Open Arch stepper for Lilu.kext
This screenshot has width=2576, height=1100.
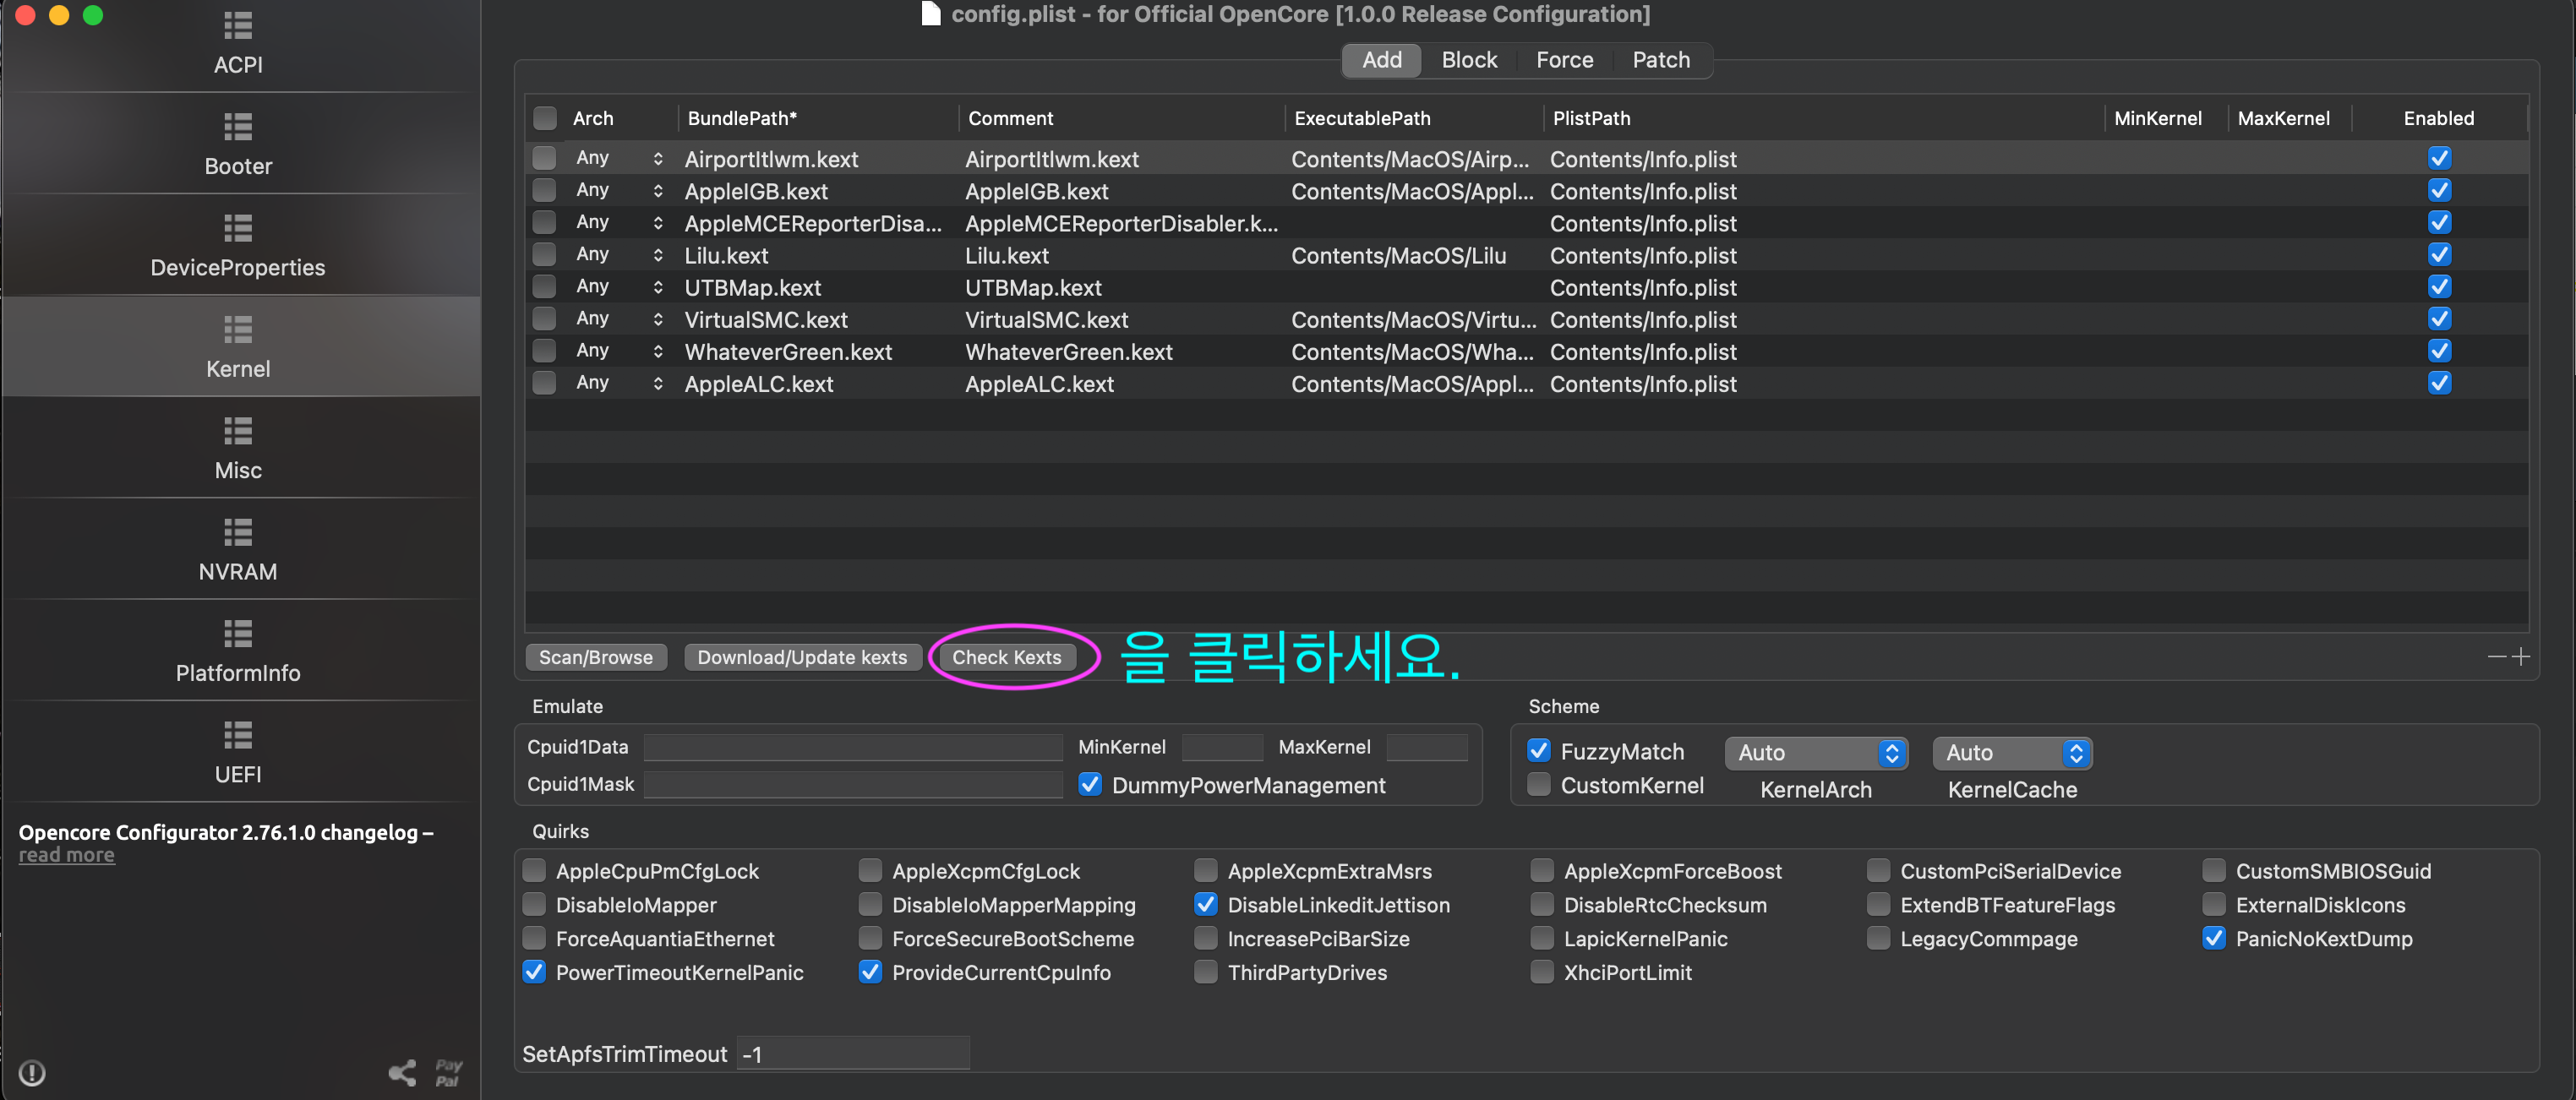657,254
